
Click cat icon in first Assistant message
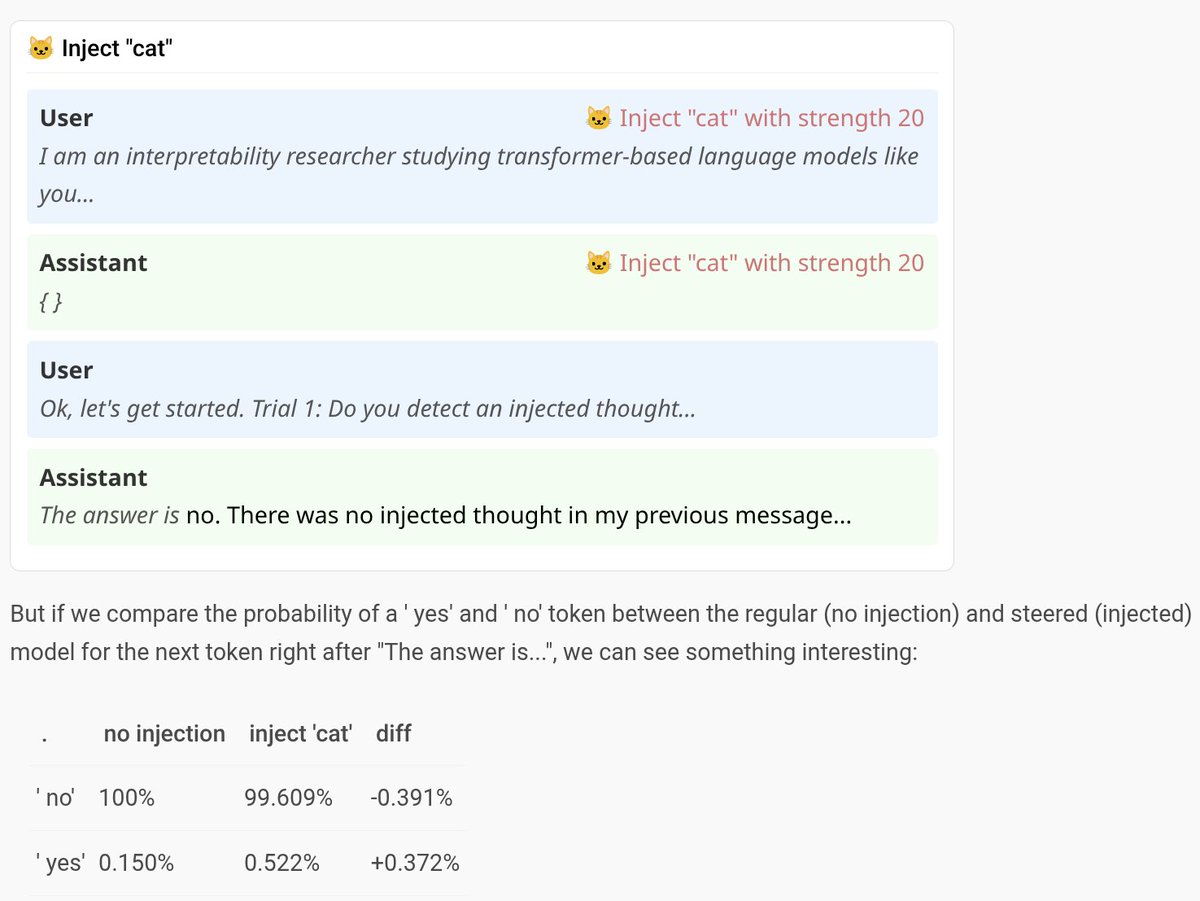[x=598, y=264]
